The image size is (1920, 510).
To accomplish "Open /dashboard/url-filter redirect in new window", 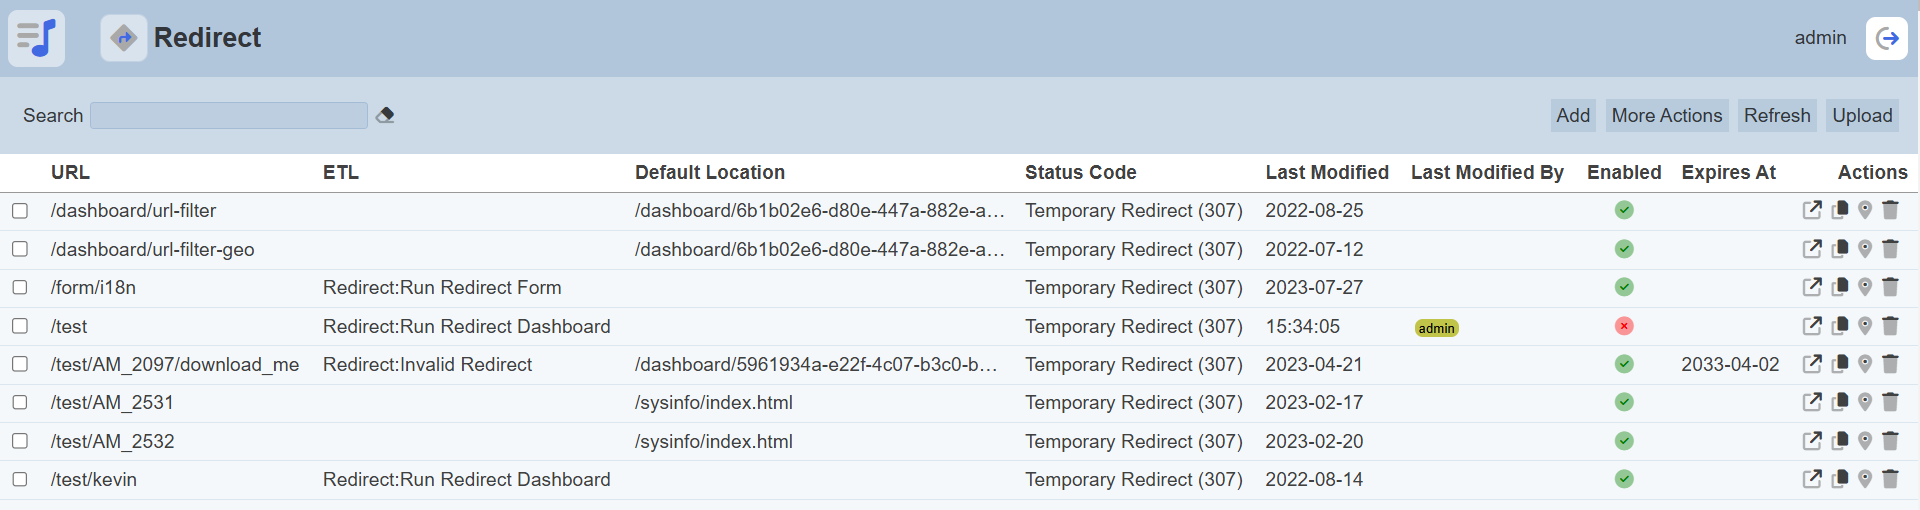I will coord(1812,211).
